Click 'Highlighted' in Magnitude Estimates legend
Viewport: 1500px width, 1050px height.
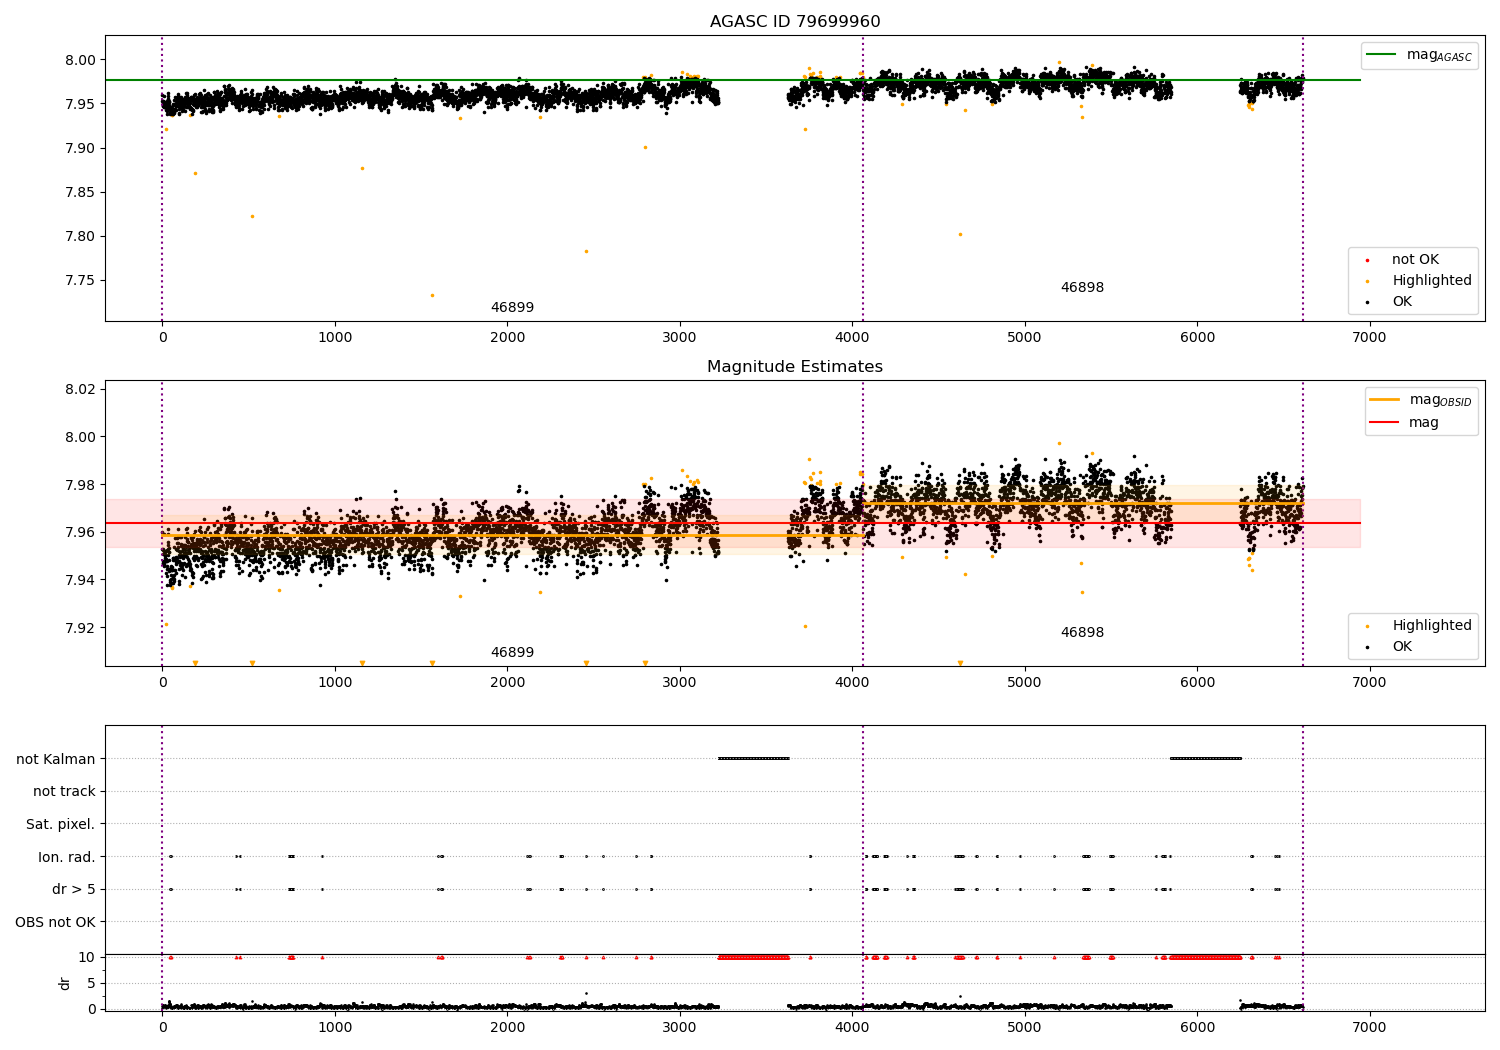1432,626
